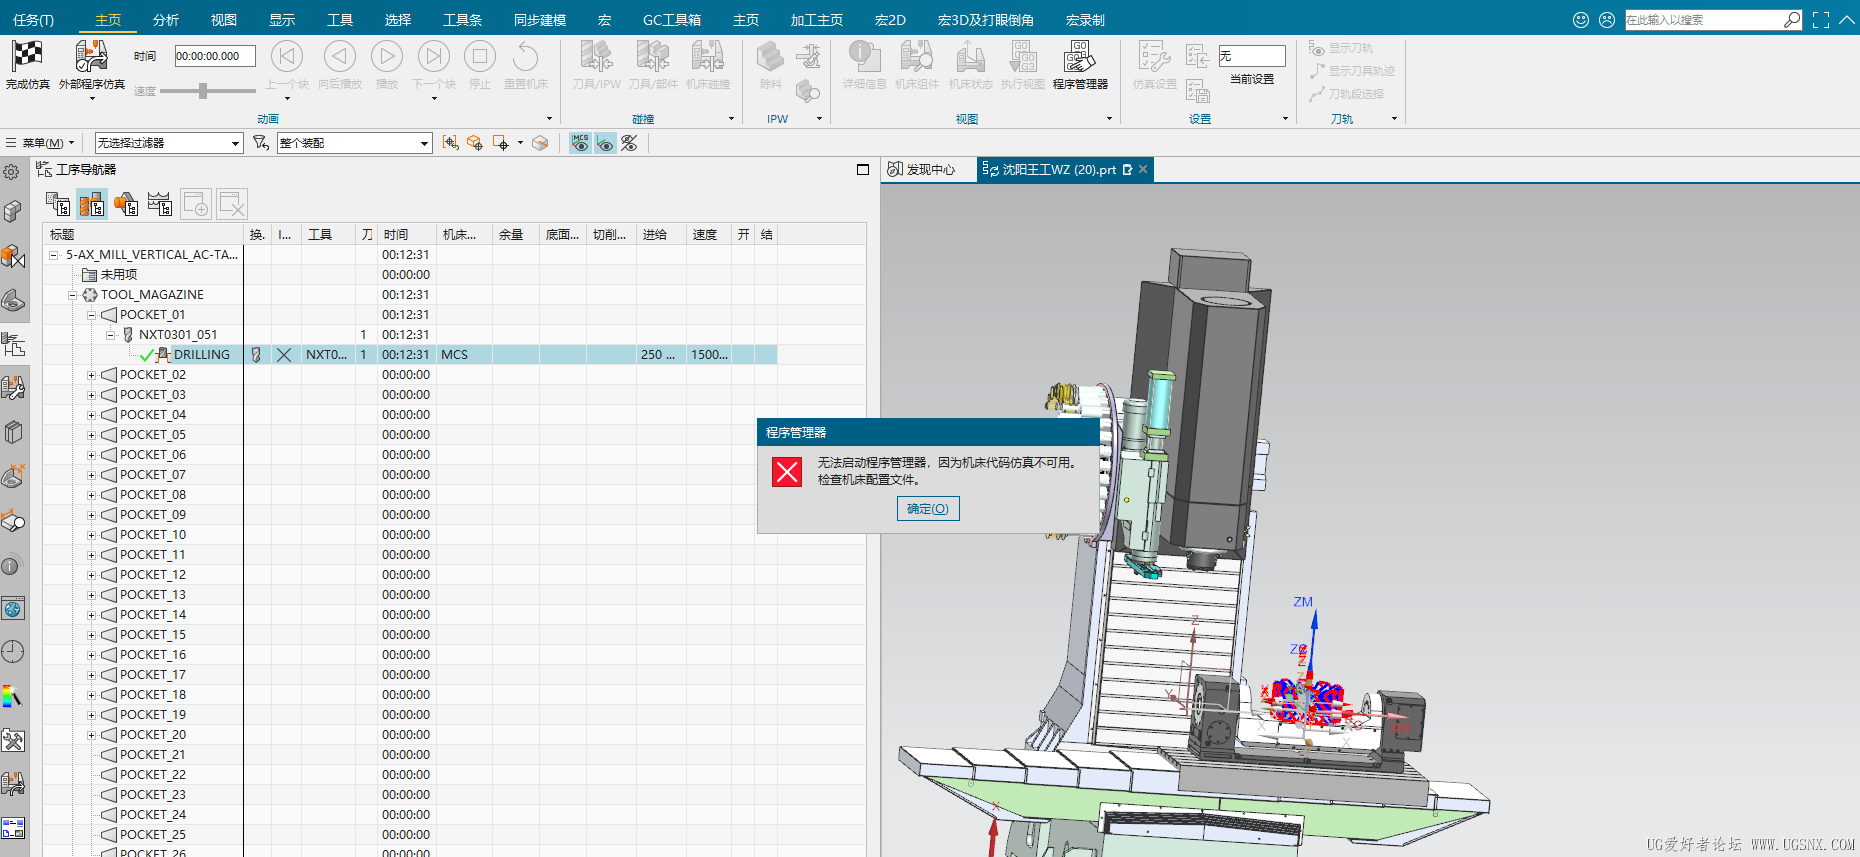Viewport: 1860px width, 857px height.
Task: Open the GC工具箱 ribbon tab
Action: pyautogui.click(x=671, y=20)
